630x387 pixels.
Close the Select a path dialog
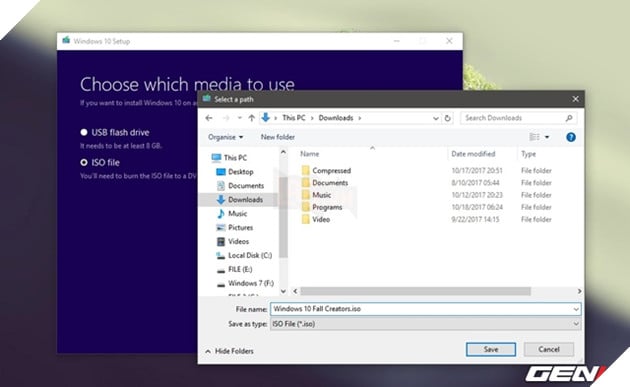[575, 99]
